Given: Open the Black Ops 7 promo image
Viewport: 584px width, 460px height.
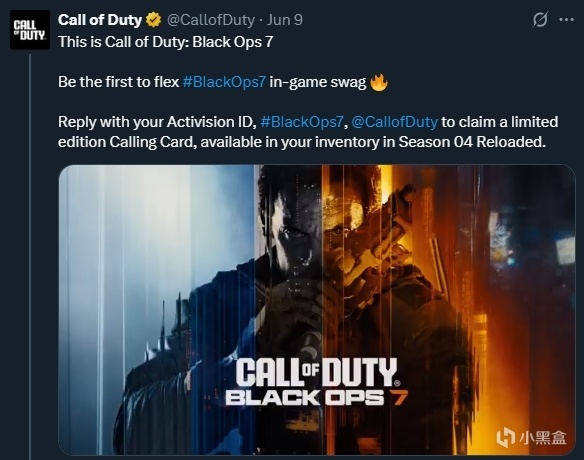Looking at the screenshot, I should (317, 310).
